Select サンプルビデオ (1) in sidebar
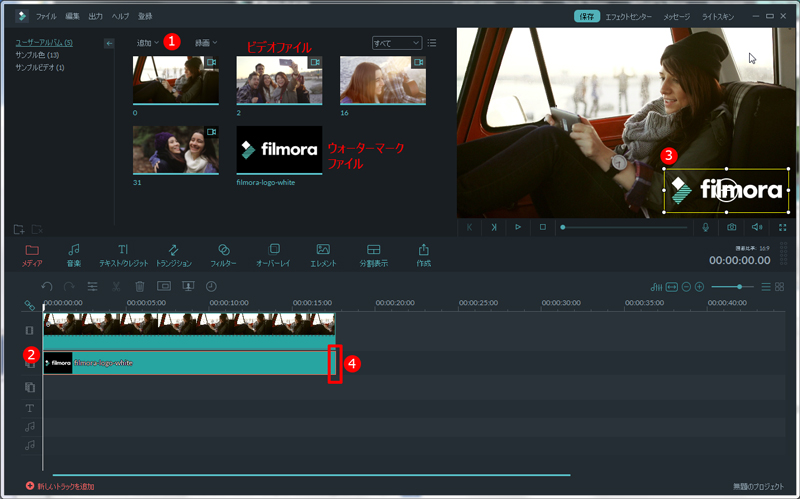The image size is (800, 499). click(x=40, y=67)
